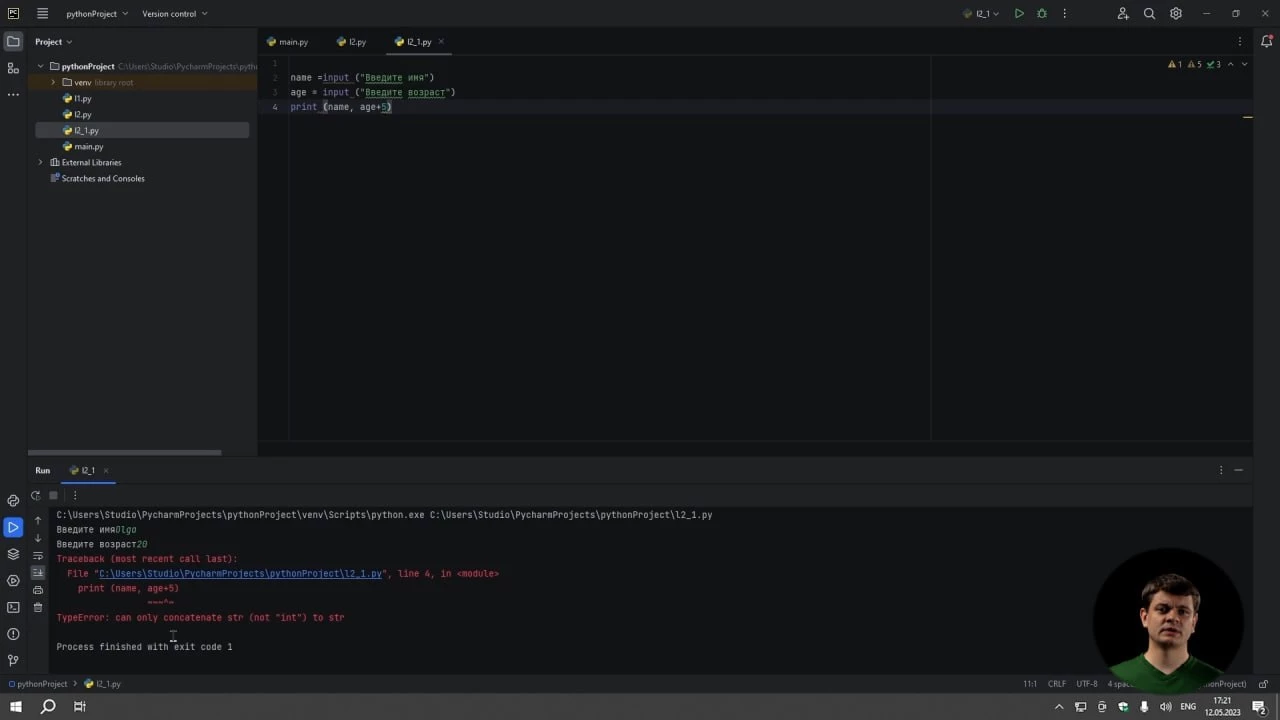Follow the l2_1.py traceback file link

click(240, 574)
